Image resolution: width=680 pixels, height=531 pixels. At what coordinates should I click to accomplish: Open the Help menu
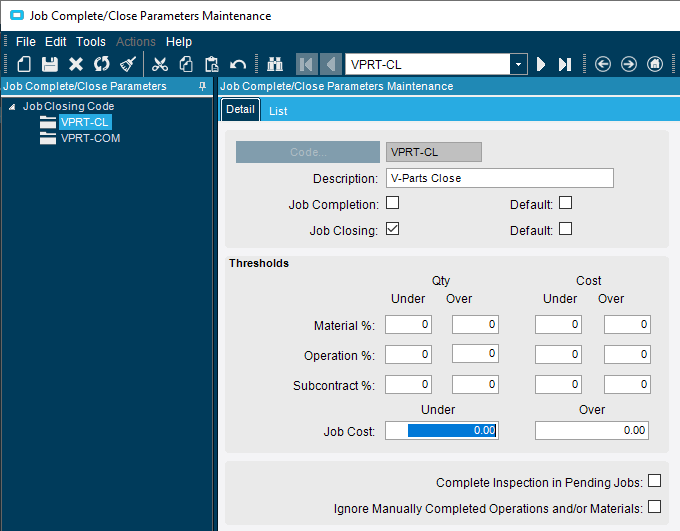[179, 42]
